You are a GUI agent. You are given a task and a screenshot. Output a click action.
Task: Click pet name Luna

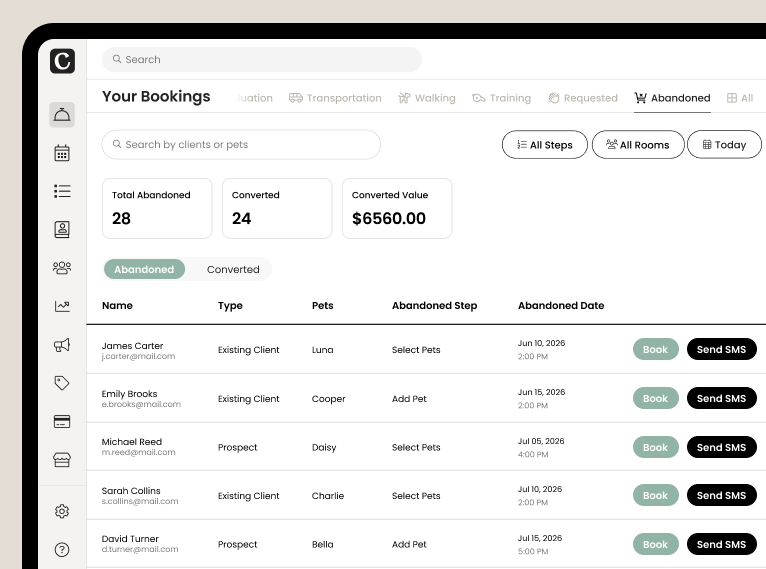[x=322, y=350]
